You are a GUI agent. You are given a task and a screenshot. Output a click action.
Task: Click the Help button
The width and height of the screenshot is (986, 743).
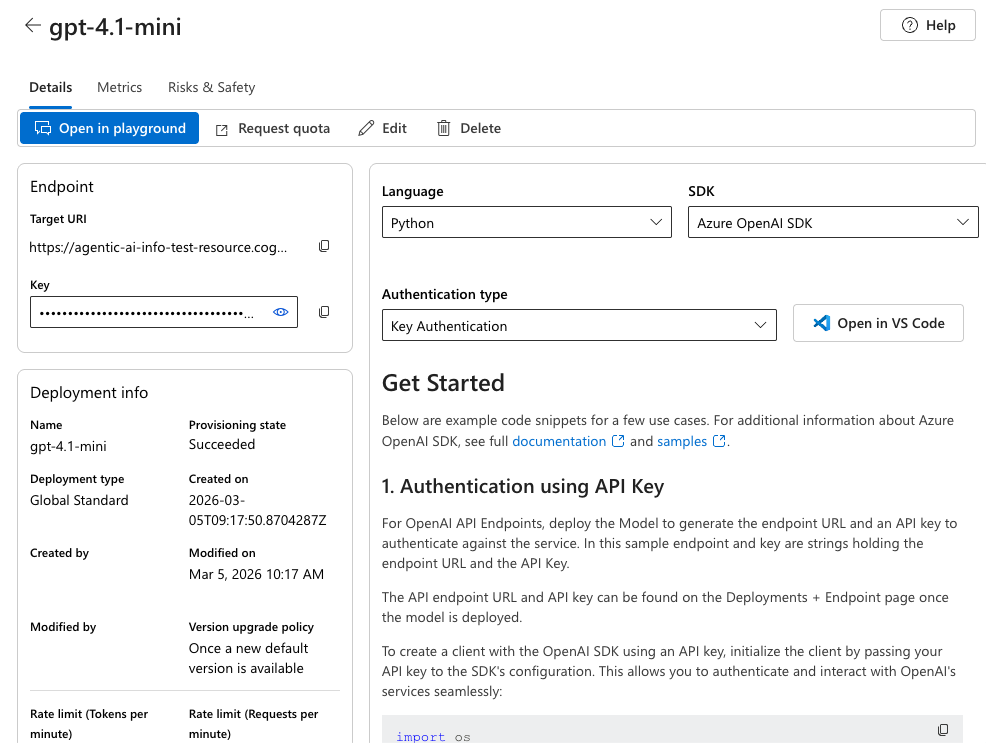coord(928,26)
